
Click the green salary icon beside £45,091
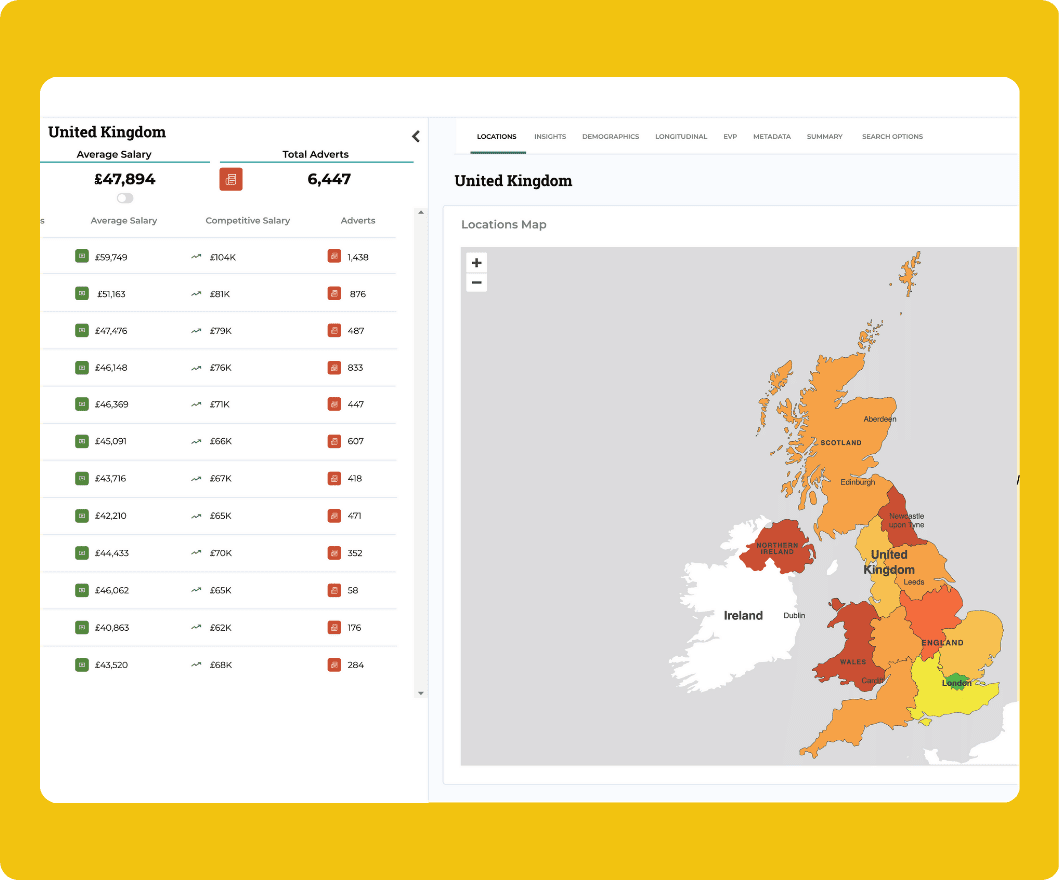coord(82,441)
